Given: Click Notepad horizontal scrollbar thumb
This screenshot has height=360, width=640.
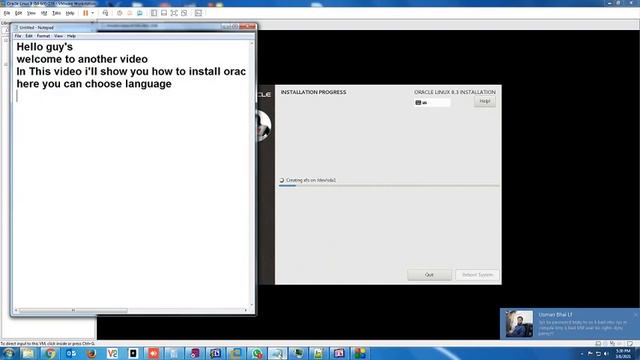Looking at the screenshot, I should [73, 310].
